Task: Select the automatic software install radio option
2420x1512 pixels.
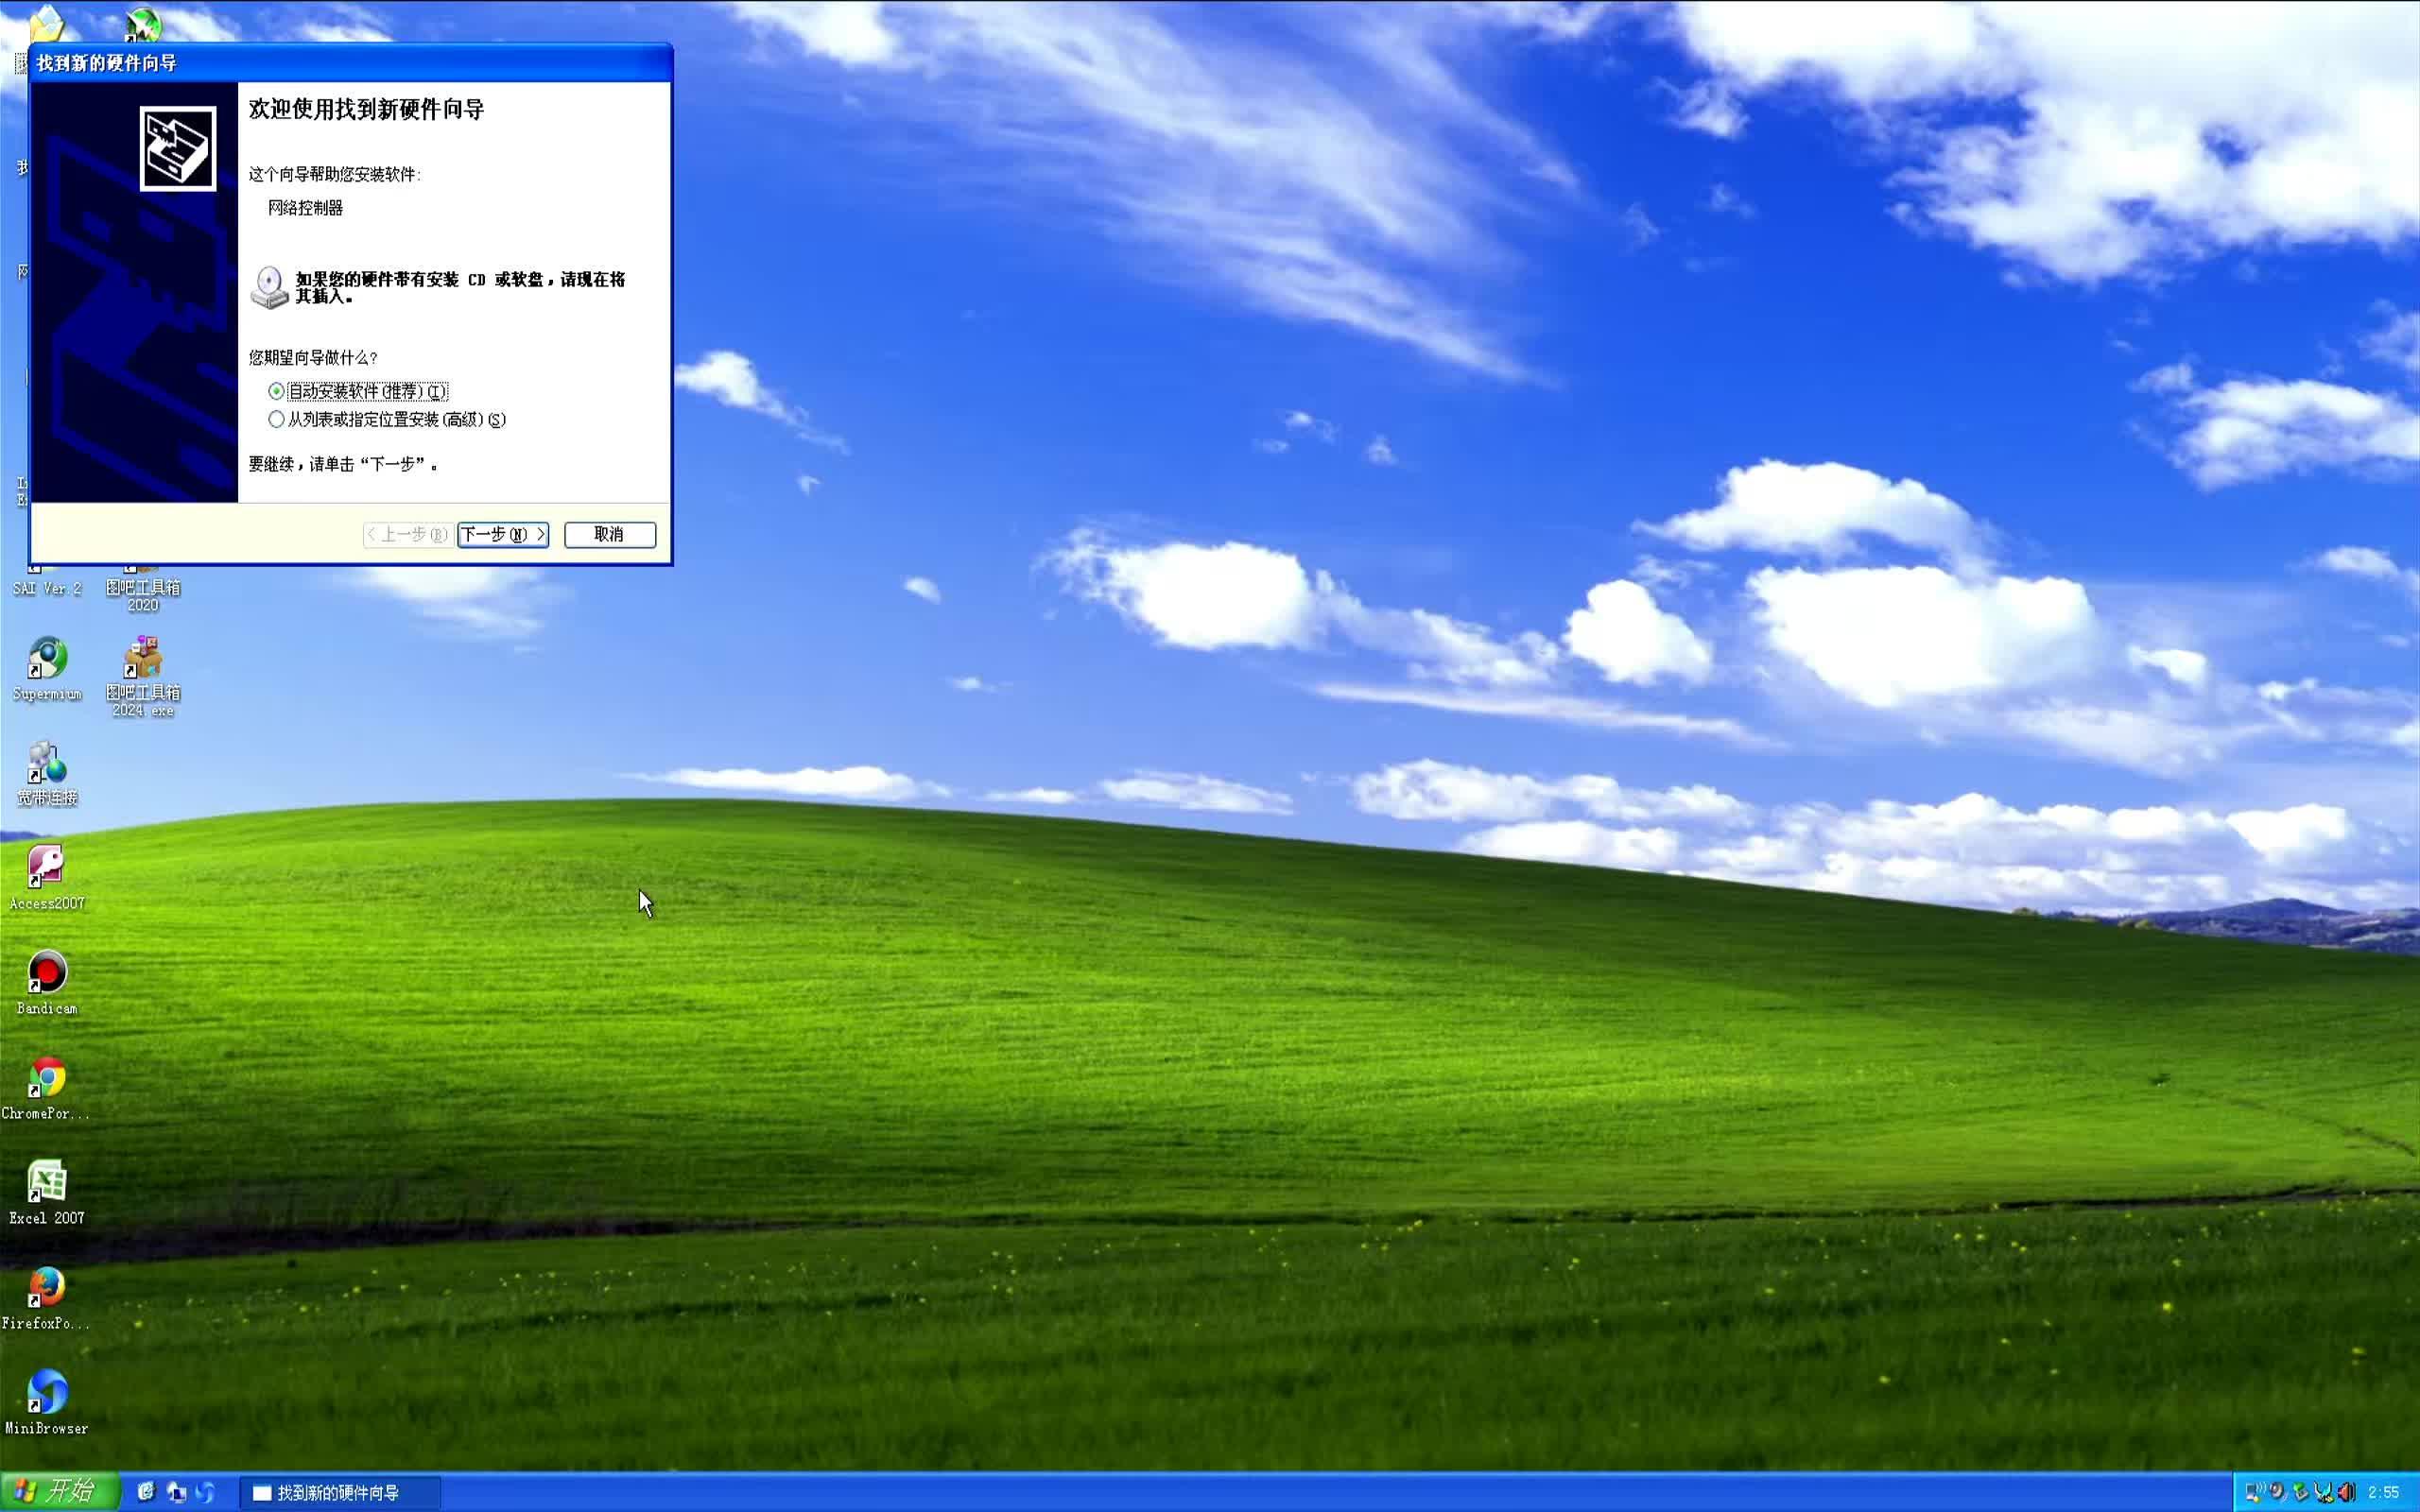Action: [x=276, y=391]
